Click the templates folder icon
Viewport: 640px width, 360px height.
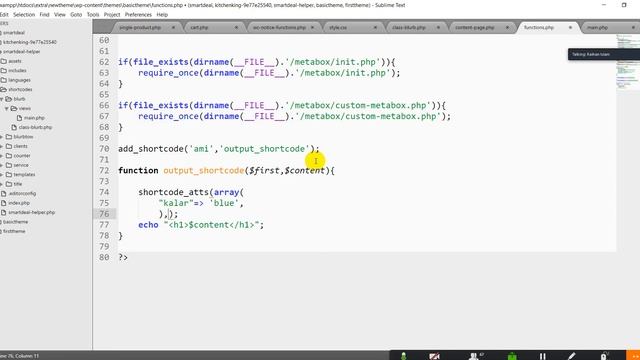point(9,174)
